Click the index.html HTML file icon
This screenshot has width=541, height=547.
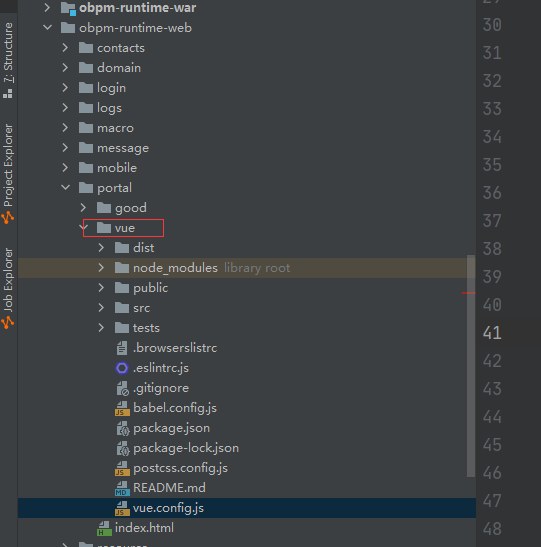(104, 528)
